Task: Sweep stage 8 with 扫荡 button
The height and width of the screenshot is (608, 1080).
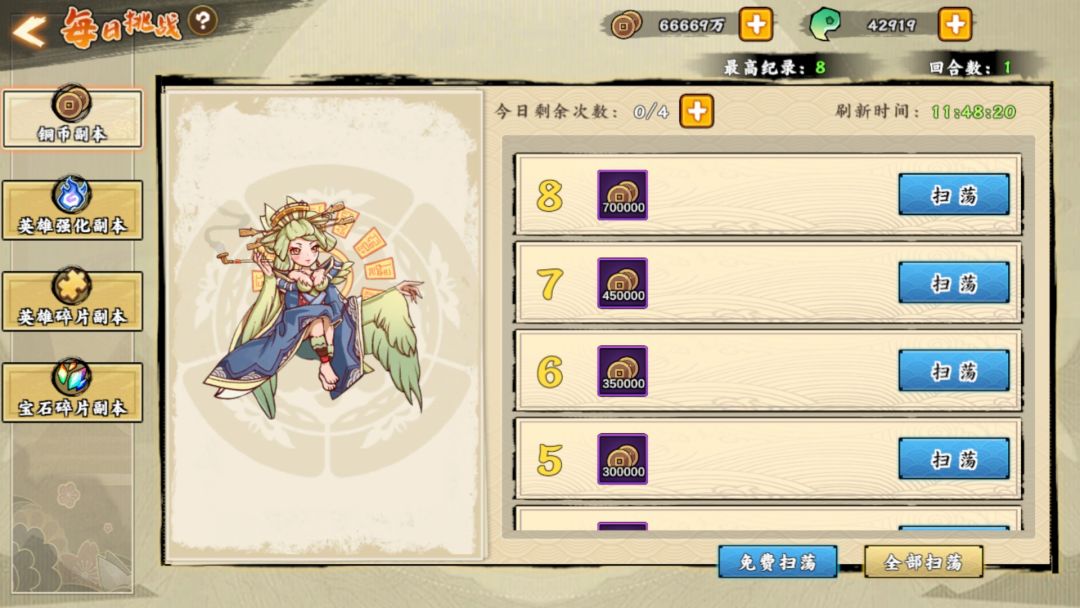Action: tap(953, 195)
